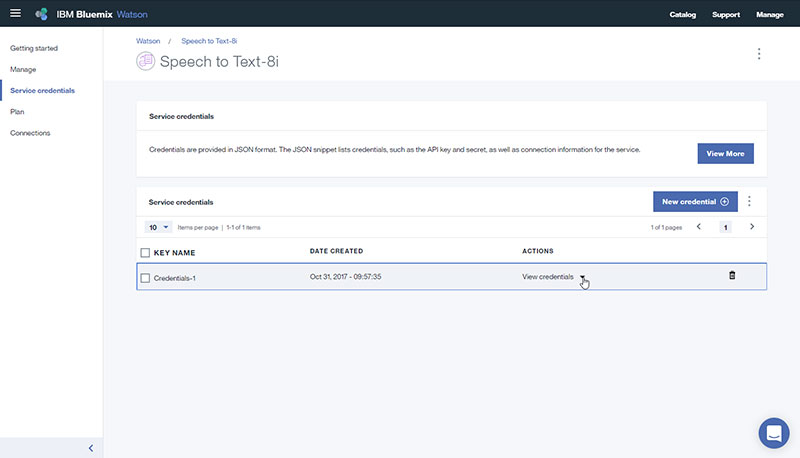Screen dimensions: 800x458
Task: Click the Oct 31, 2017 date cell
Action: coord(345,276)
